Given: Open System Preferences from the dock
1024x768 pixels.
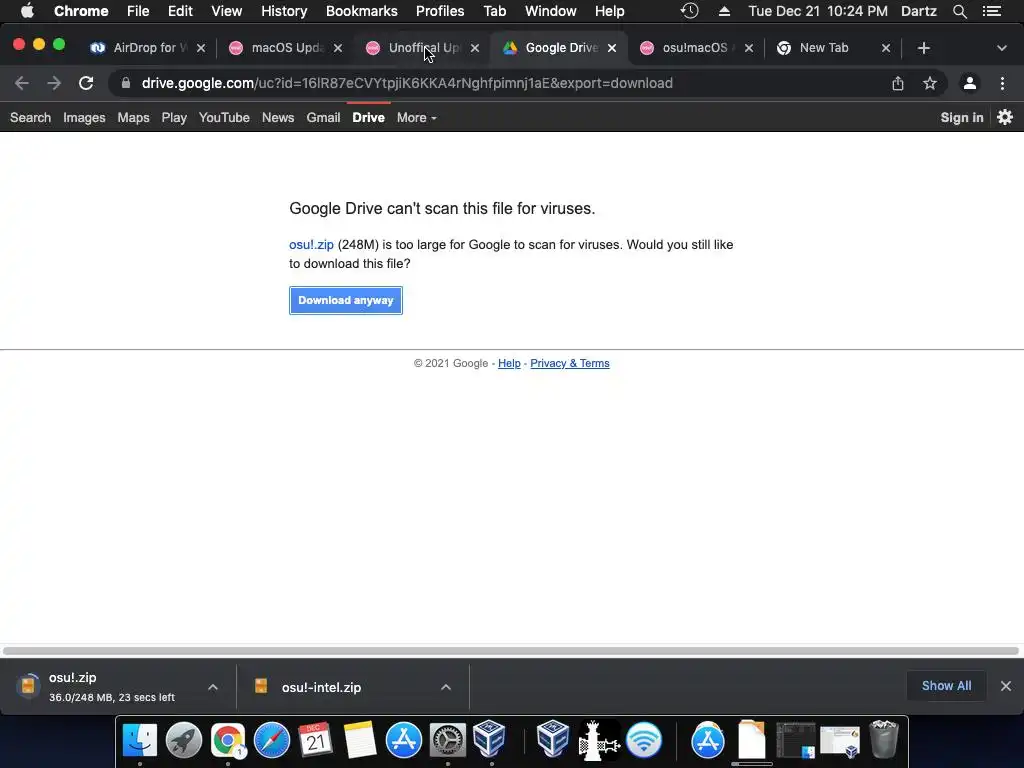Looking at the screenshot, I should pyautogui.click(x=447, y=740).
